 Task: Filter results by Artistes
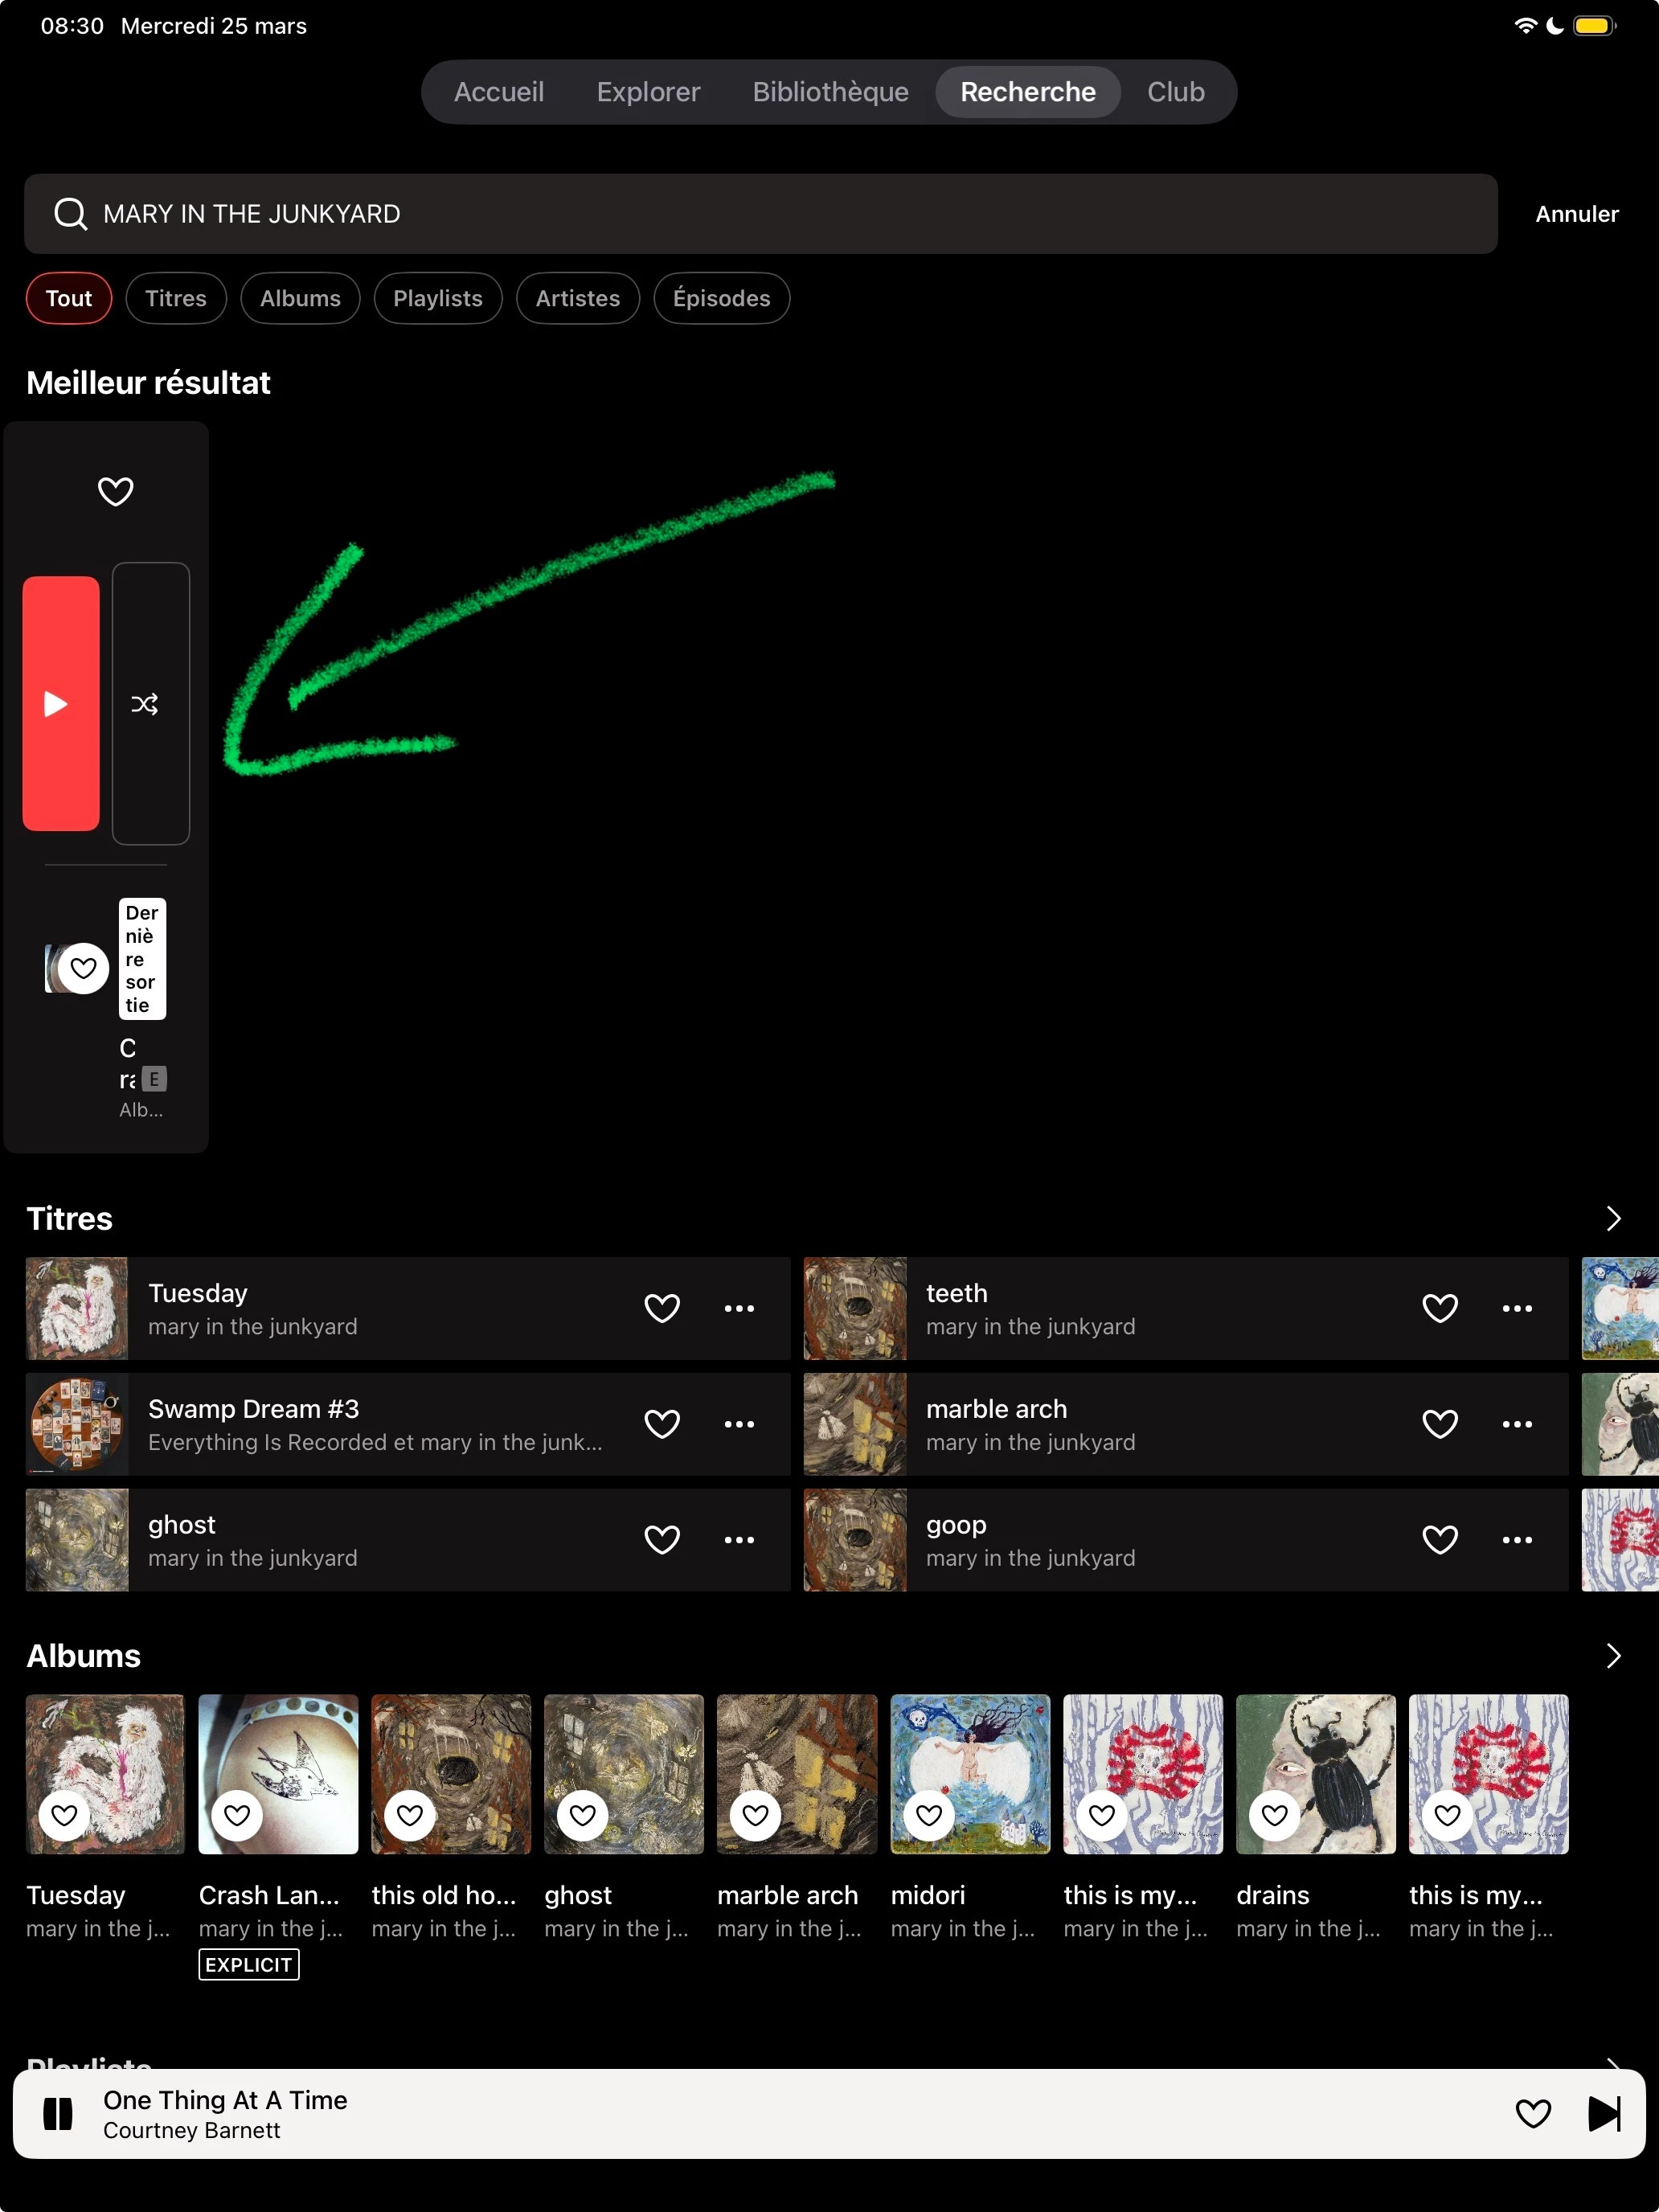577,298
